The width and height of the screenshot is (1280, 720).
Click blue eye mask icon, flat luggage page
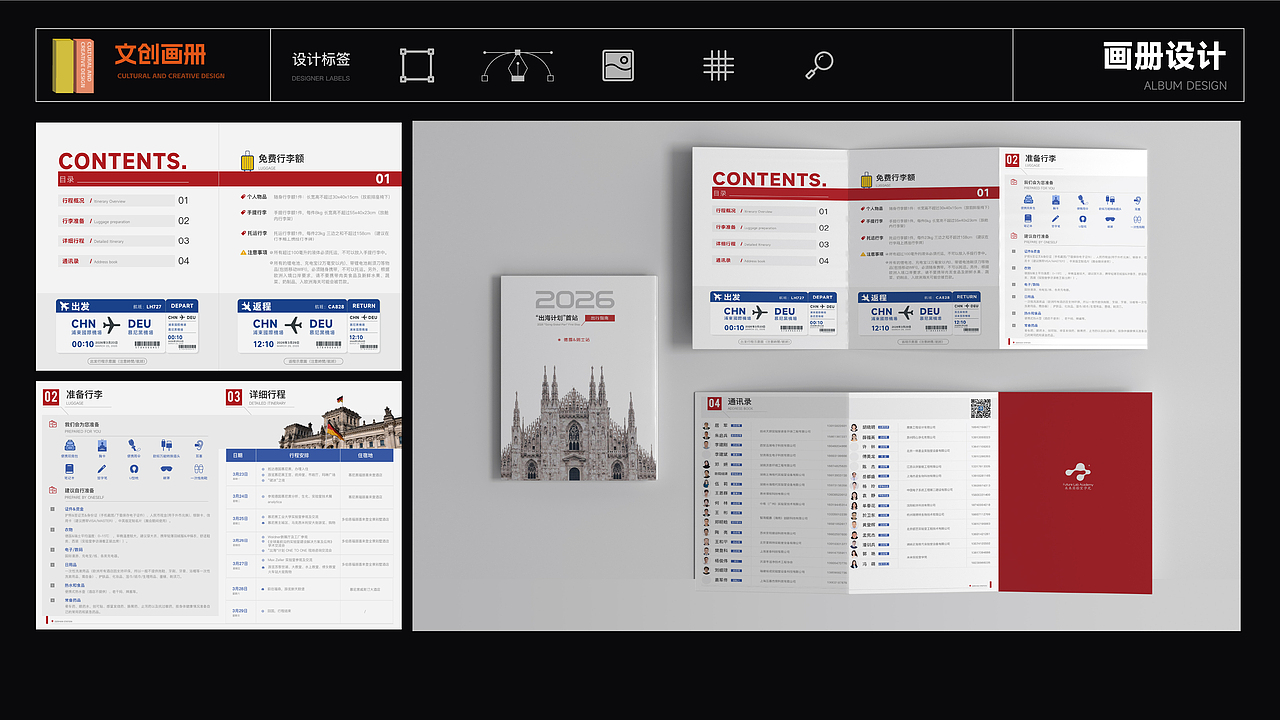[166, 468]
